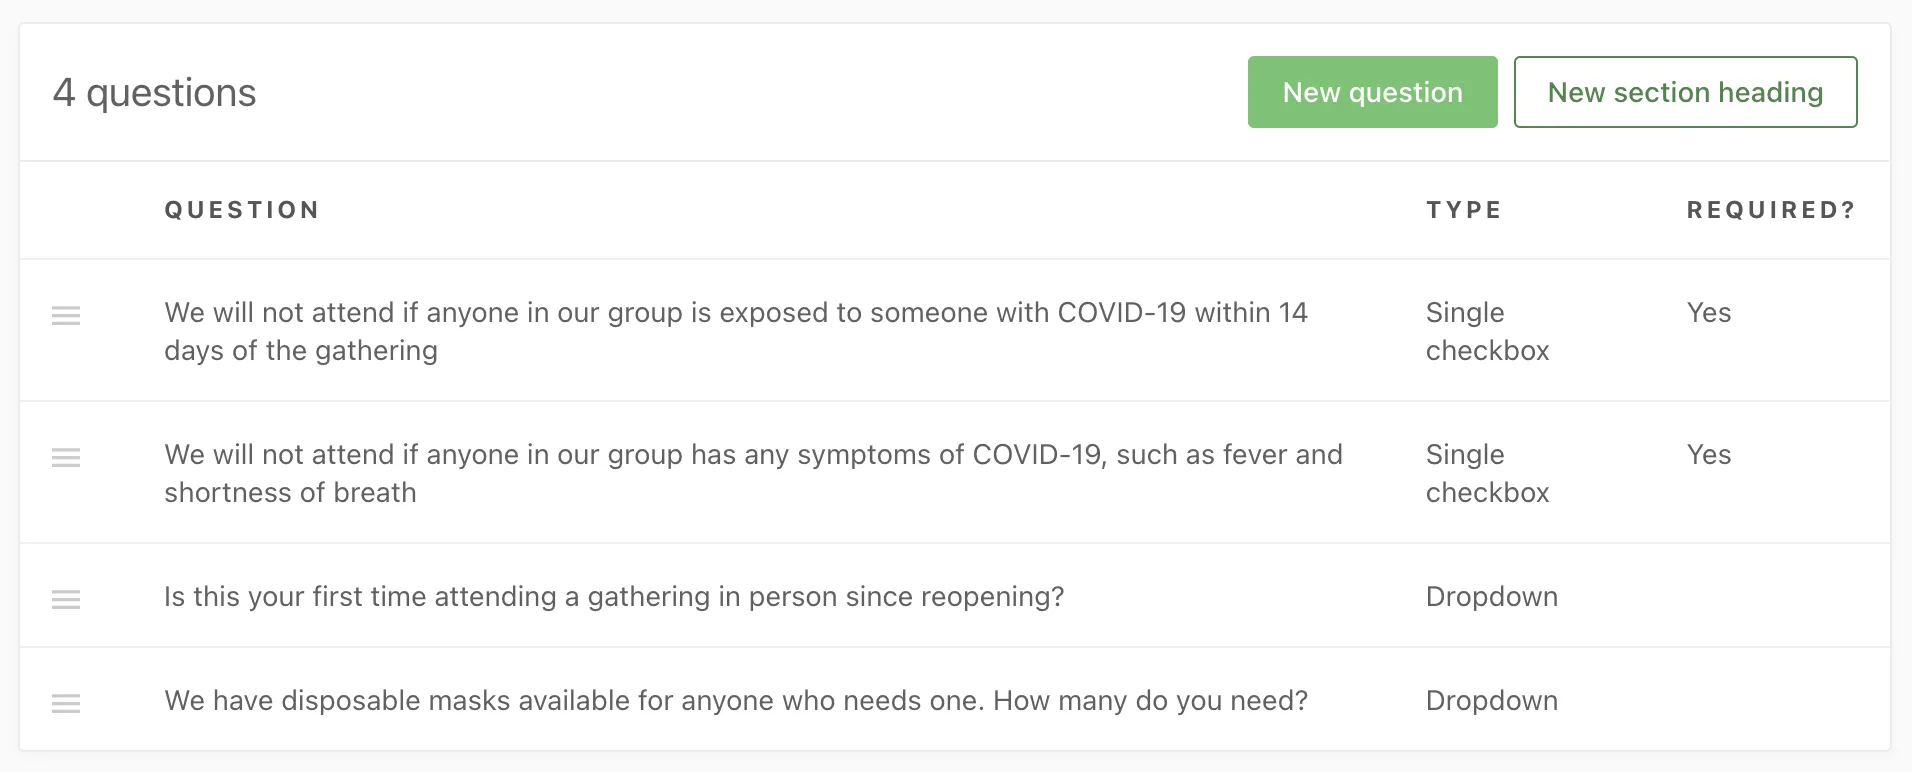Open the first time attending gathering question
Screen dimensions: 1912x772
pos(614,597)
